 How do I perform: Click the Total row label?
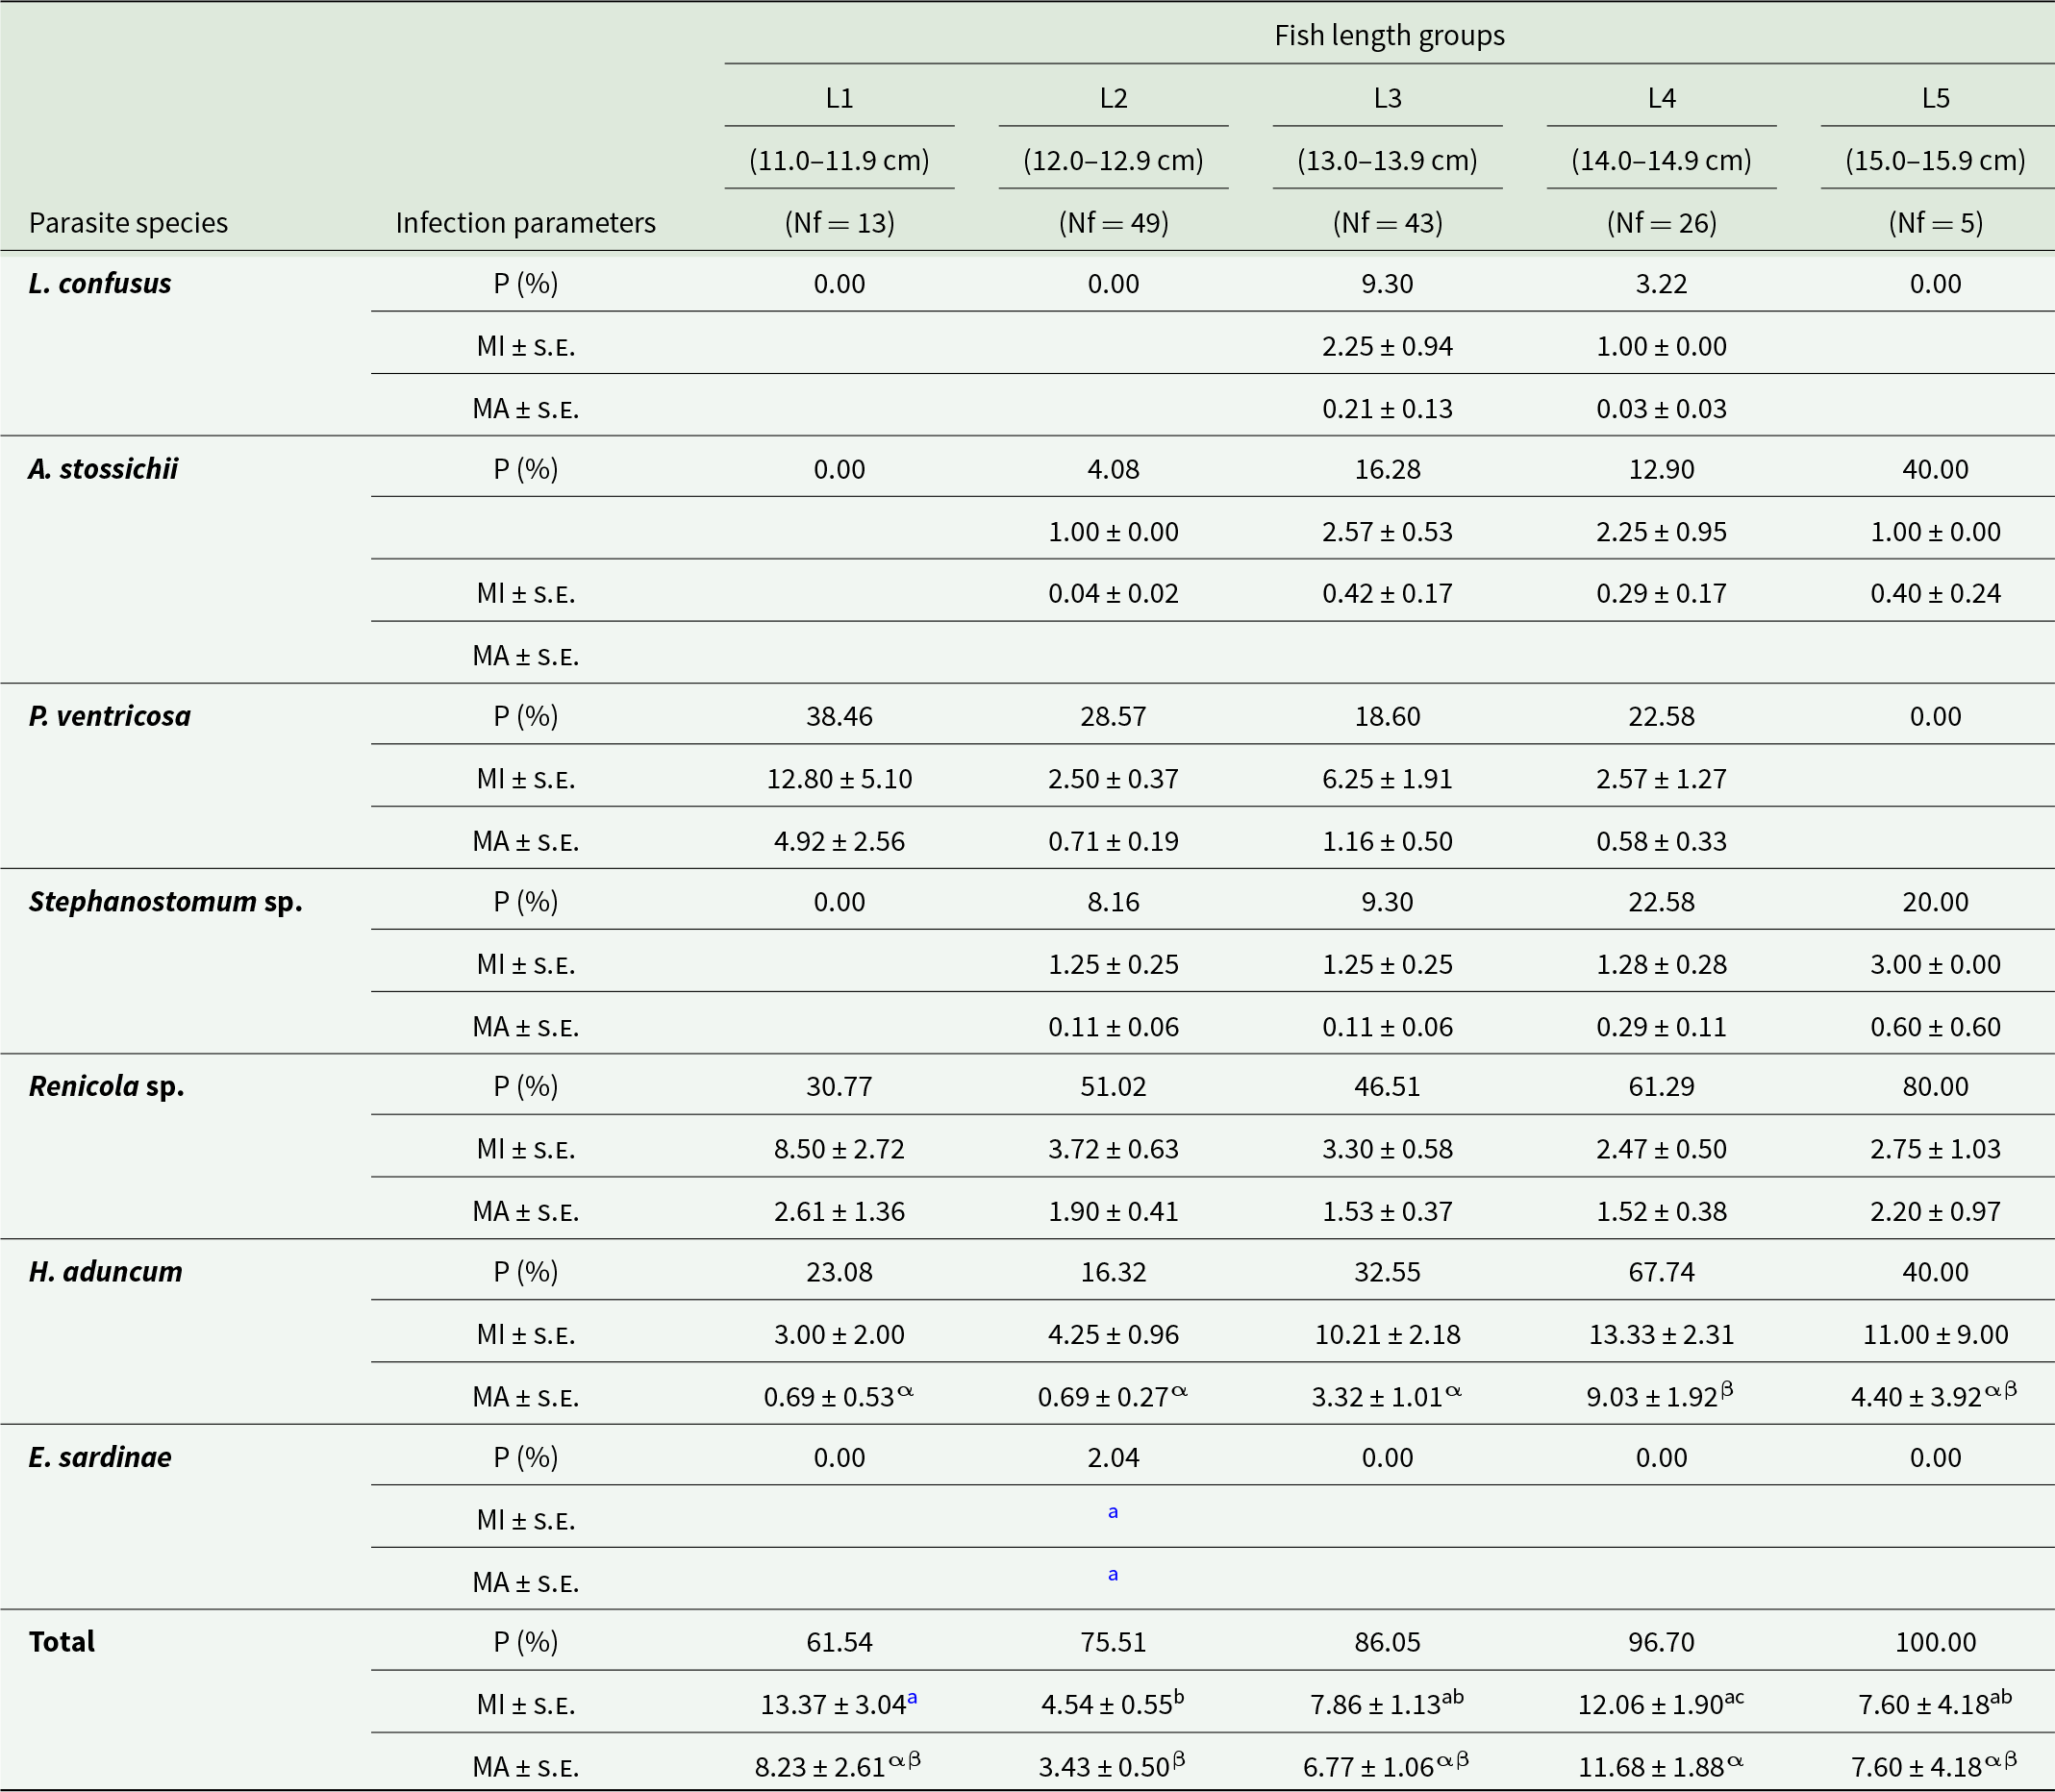click(62, 1642)
